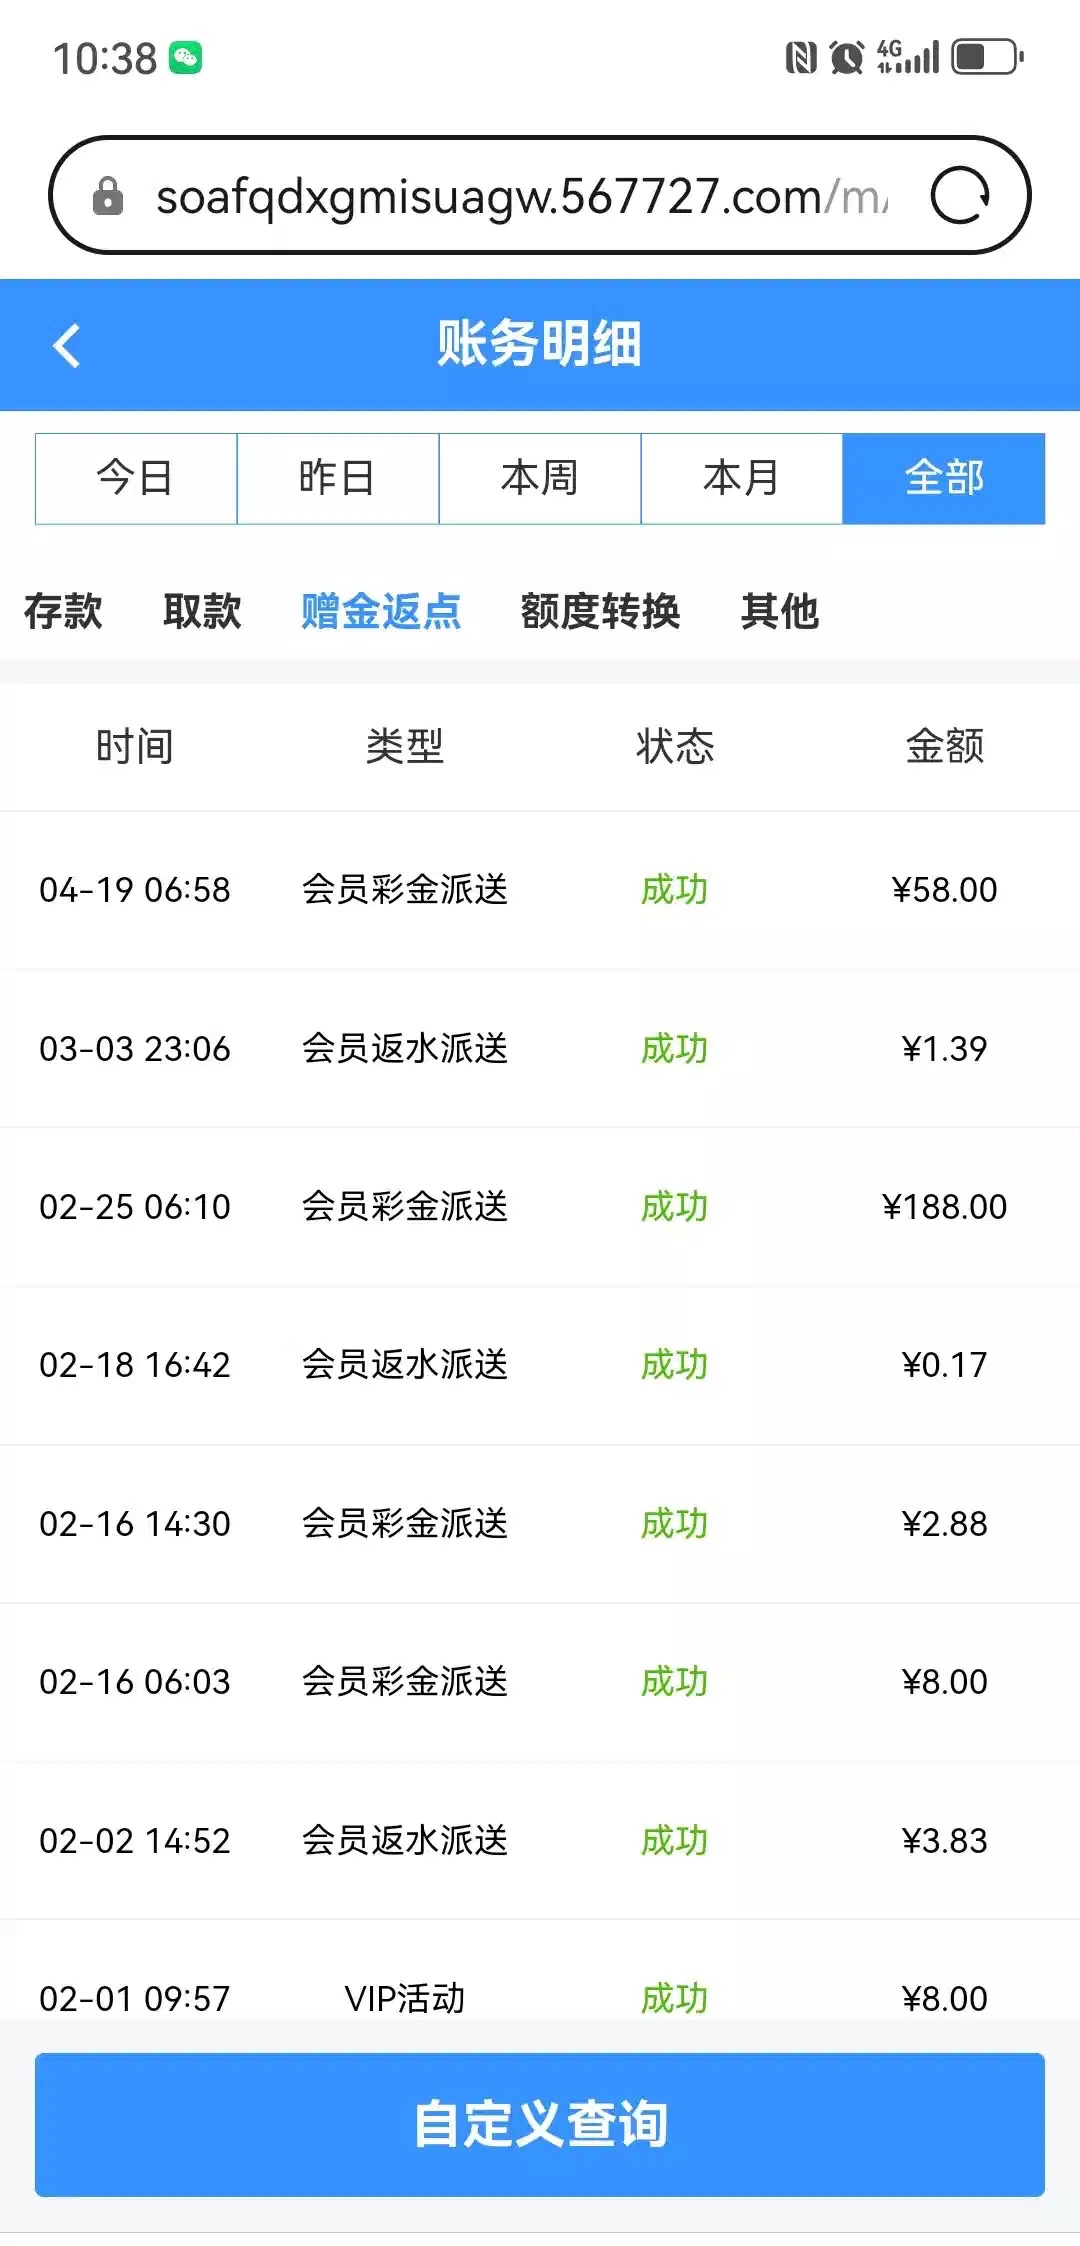Image resolution: width=1080 pixels, height=2246 pixels.
Task: Open the 存款 category tab
Action: 63,611
